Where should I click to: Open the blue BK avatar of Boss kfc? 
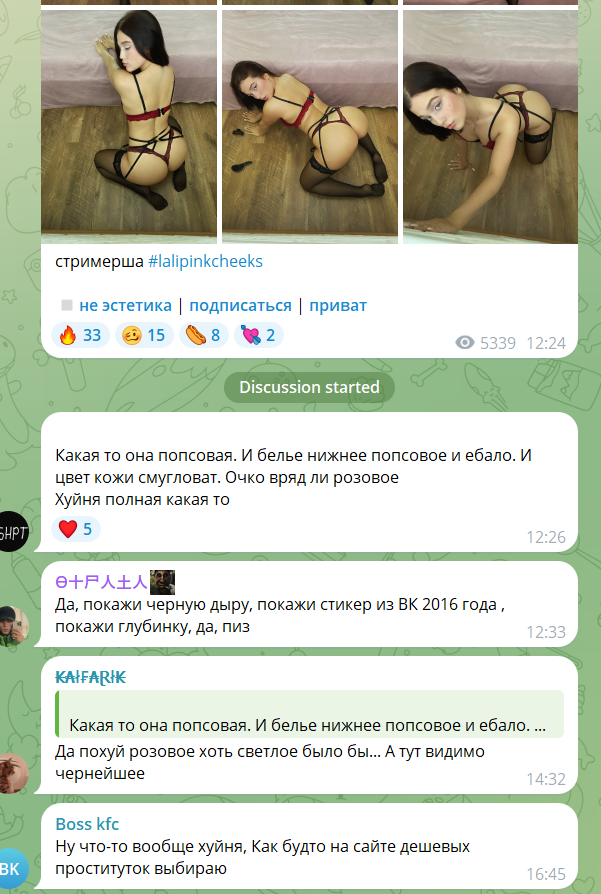pos(13,869)
